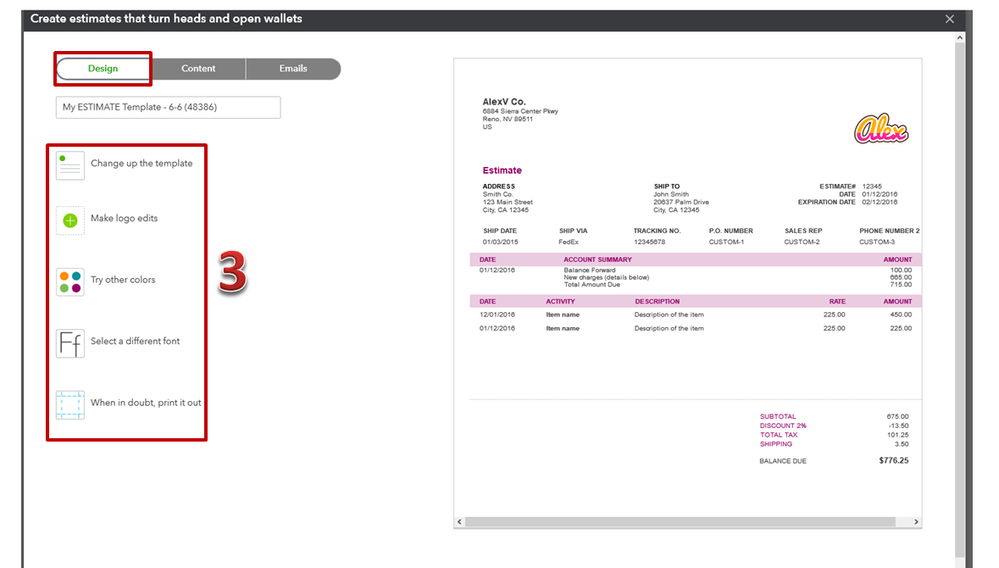The height and width of the screenshot is (568, 999).
Task: Click the FedEx value in preview
Action: tap(568, 242)
